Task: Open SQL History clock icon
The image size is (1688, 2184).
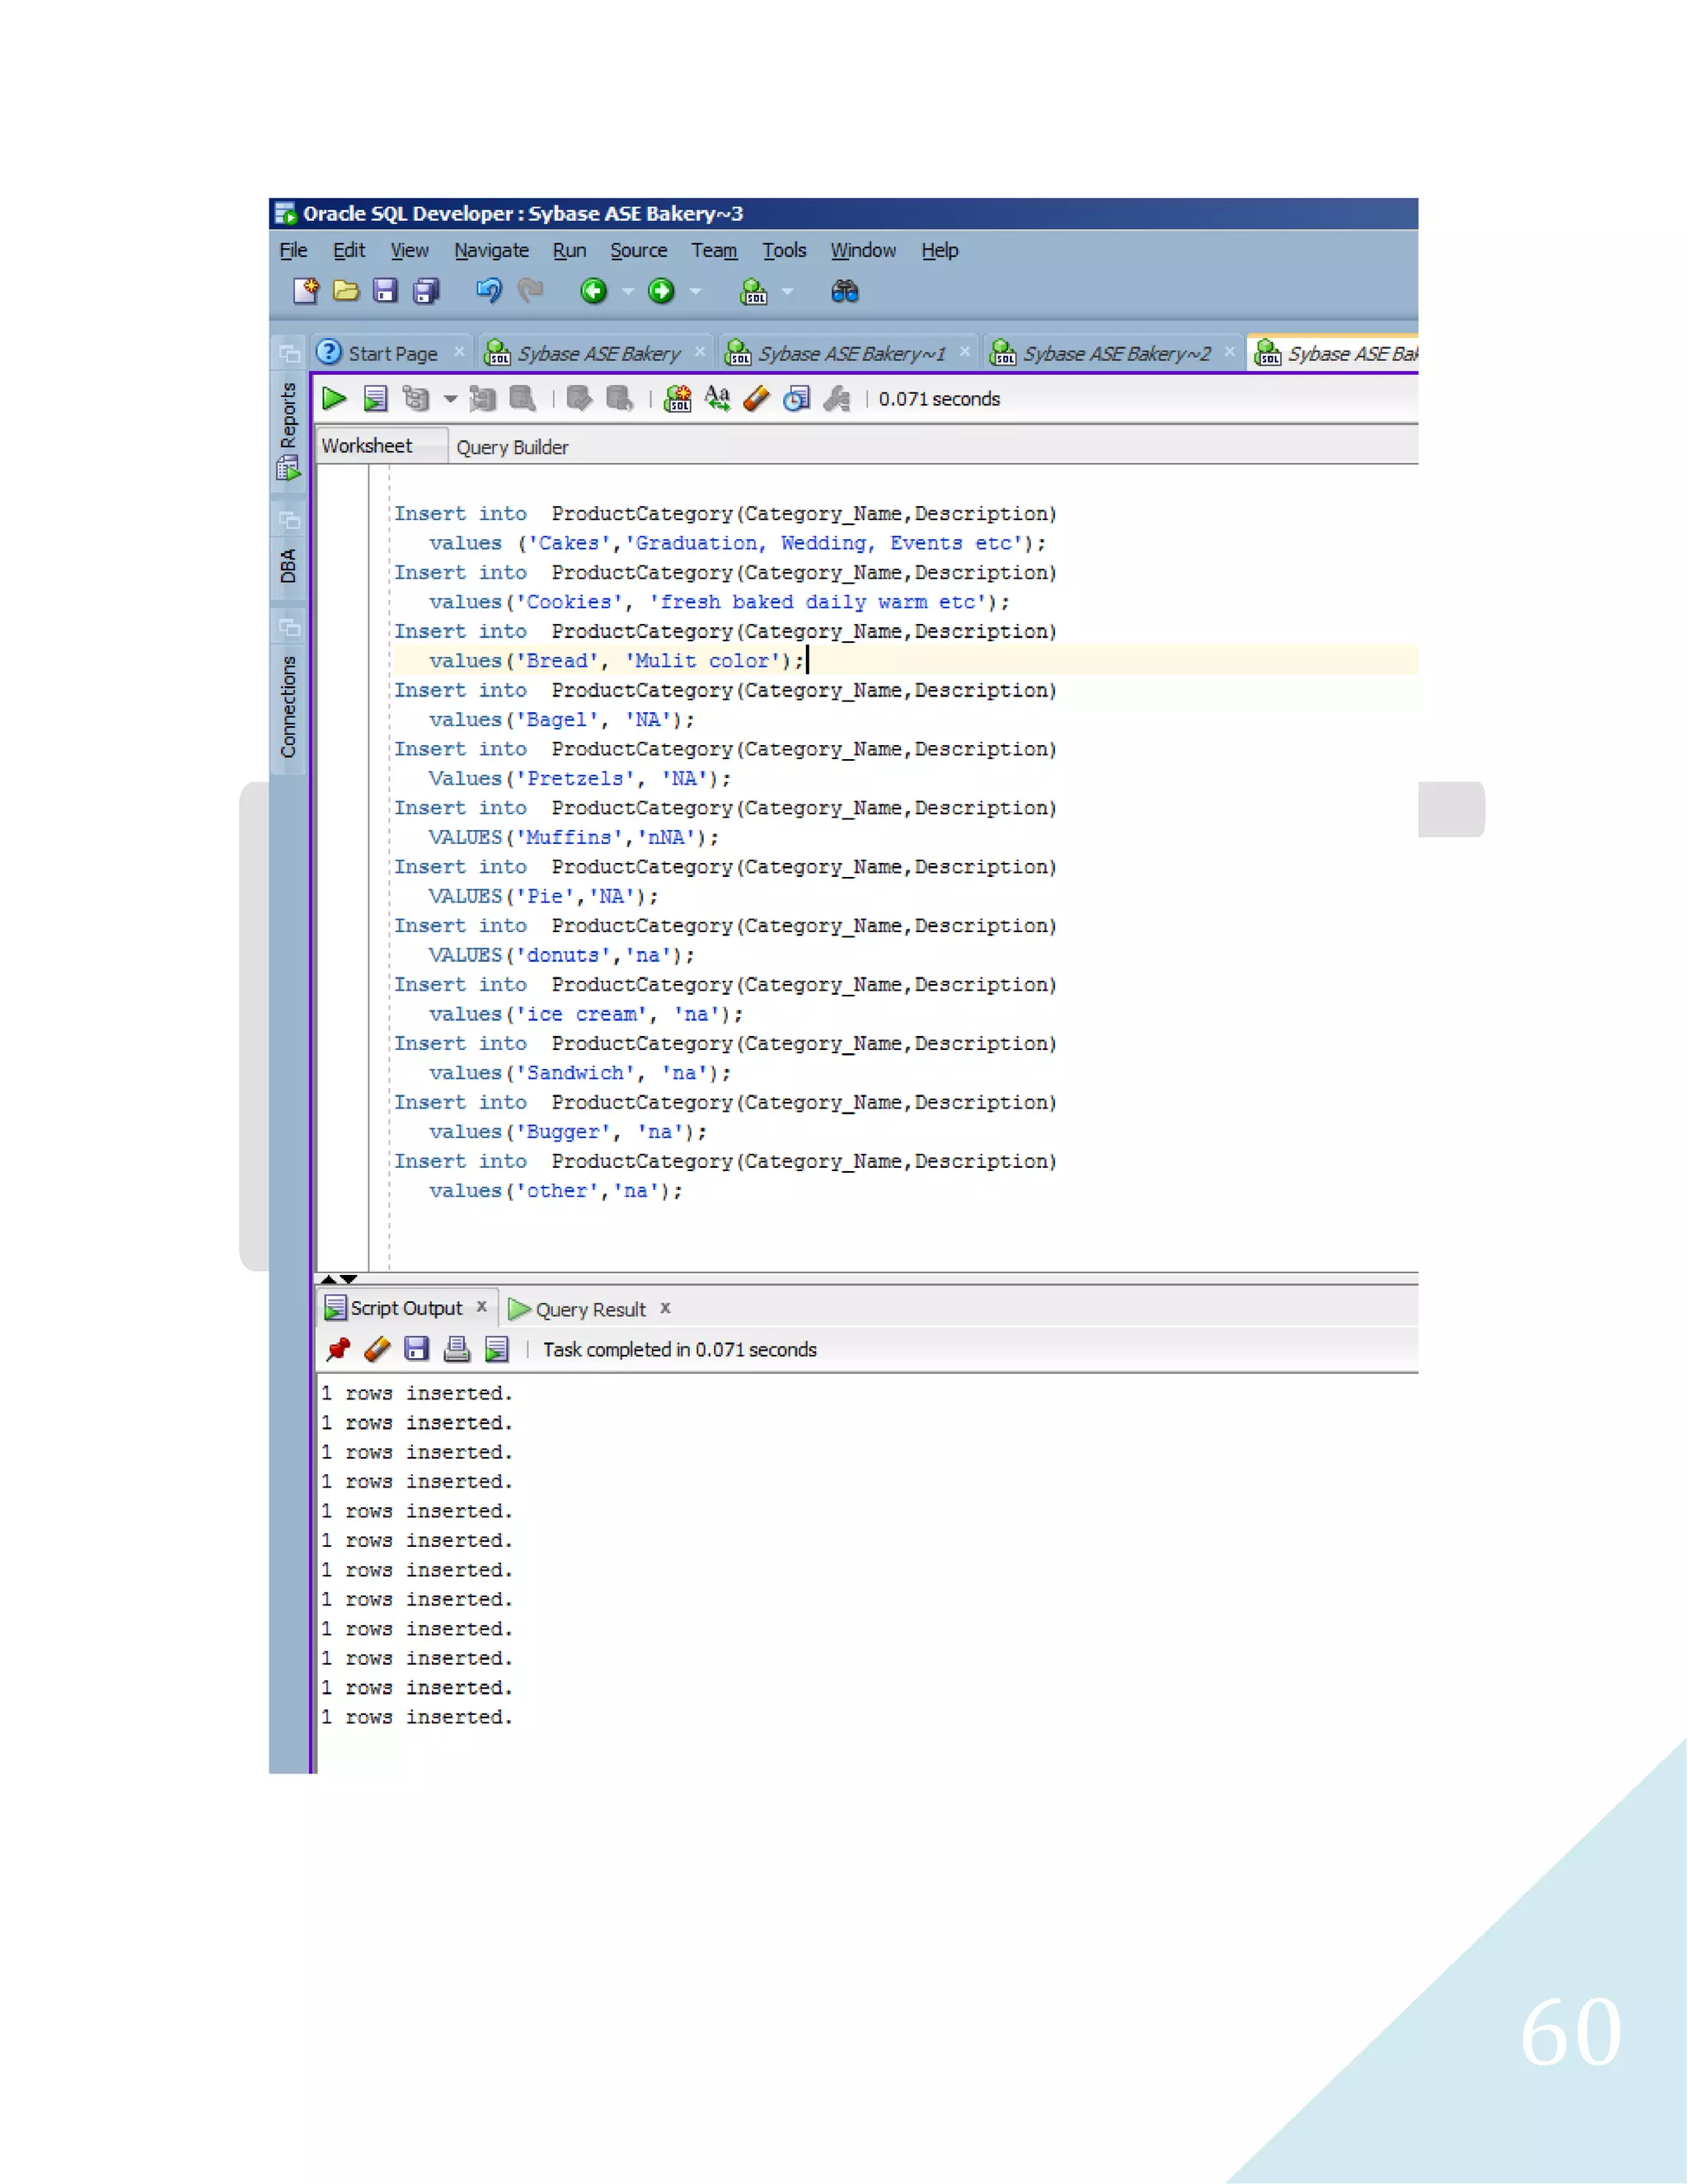Action: coord(797,399)
